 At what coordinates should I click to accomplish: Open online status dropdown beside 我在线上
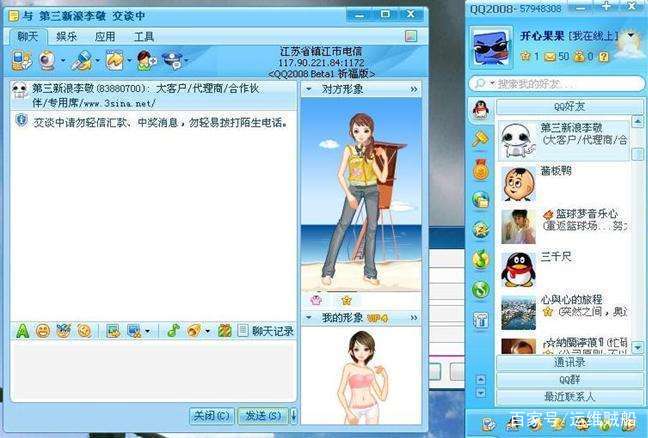pos(631,35)
